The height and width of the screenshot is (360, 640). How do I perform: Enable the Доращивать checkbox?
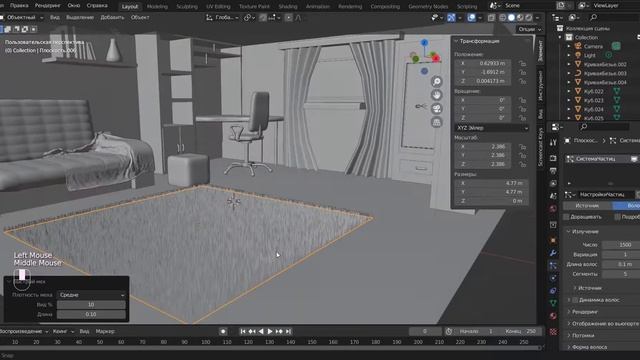[x=566, y=217]
